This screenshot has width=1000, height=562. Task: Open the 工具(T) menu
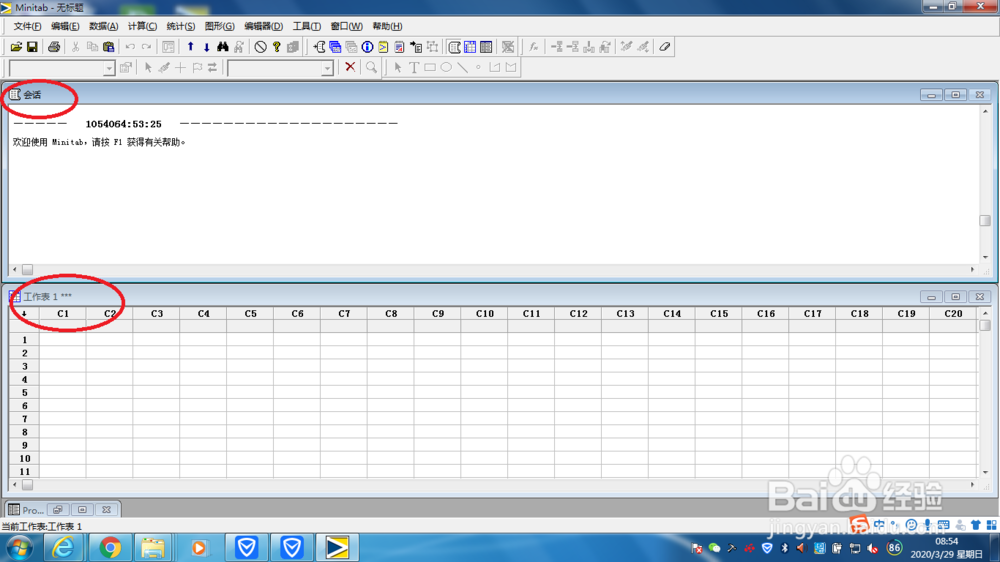[x=307, y=26]
